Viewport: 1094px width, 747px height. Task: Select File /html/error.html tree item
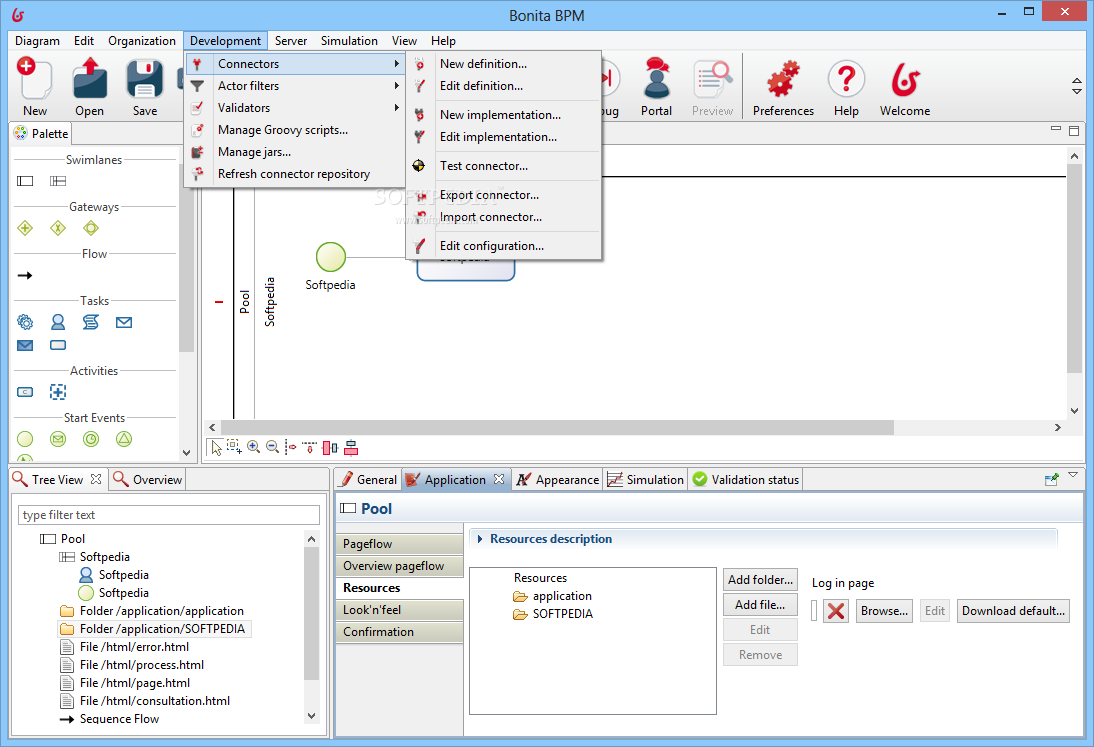click(x=126, y=647)
